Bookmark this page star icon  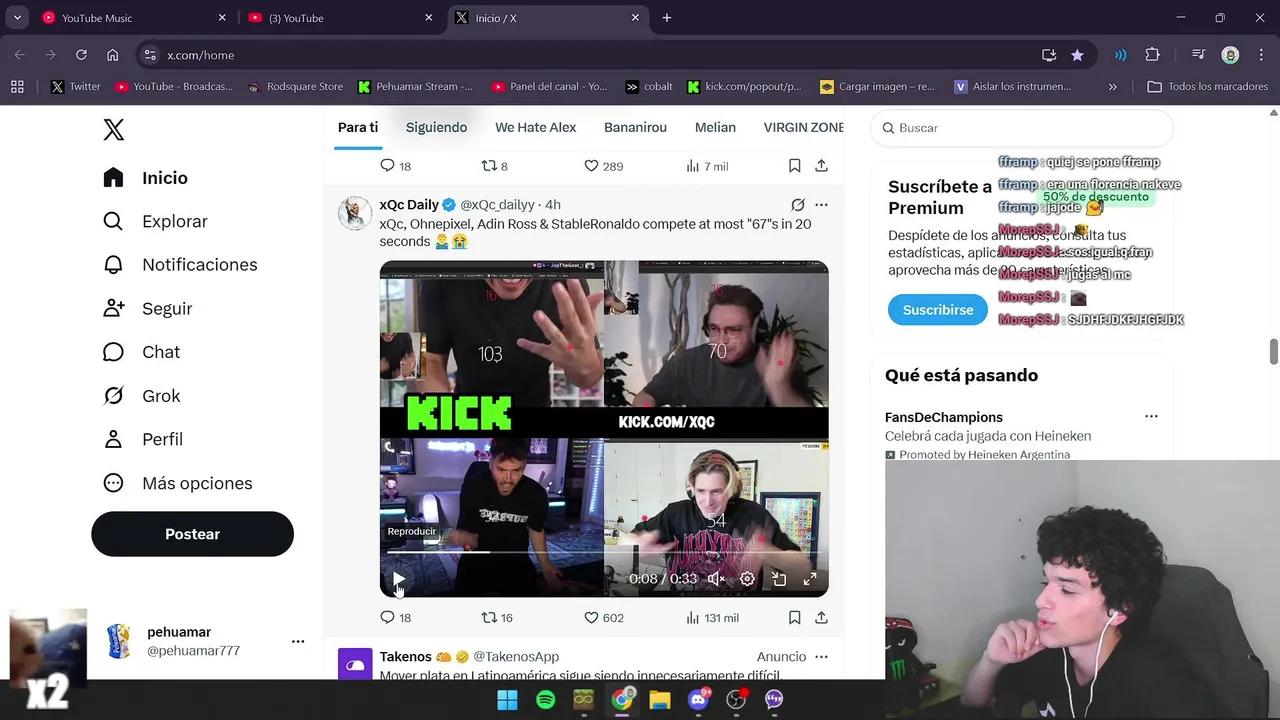[x=1077, y=55]
